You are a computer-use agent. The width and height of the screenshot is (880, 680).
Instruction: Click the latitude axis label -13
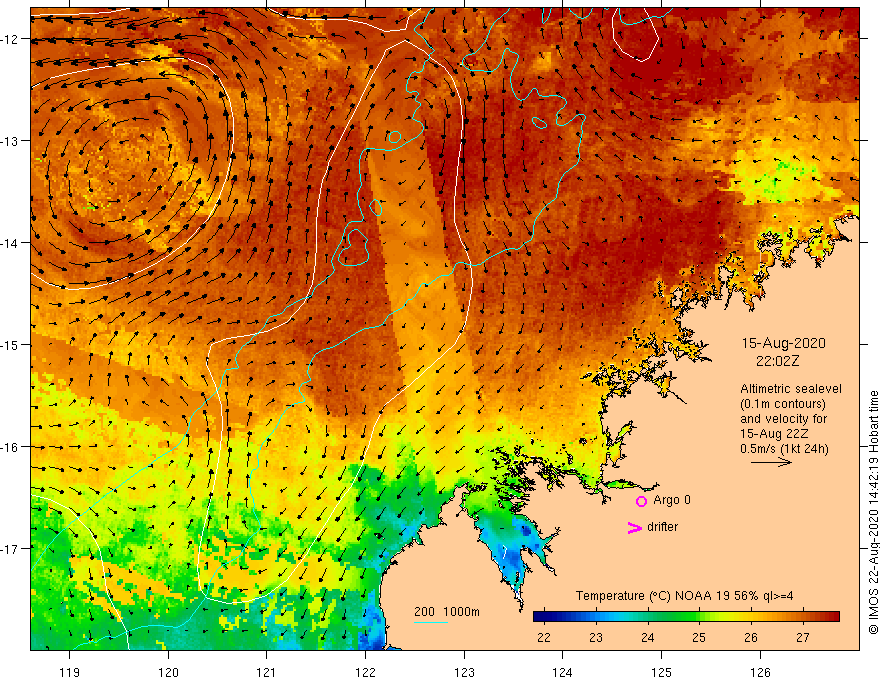11,141
